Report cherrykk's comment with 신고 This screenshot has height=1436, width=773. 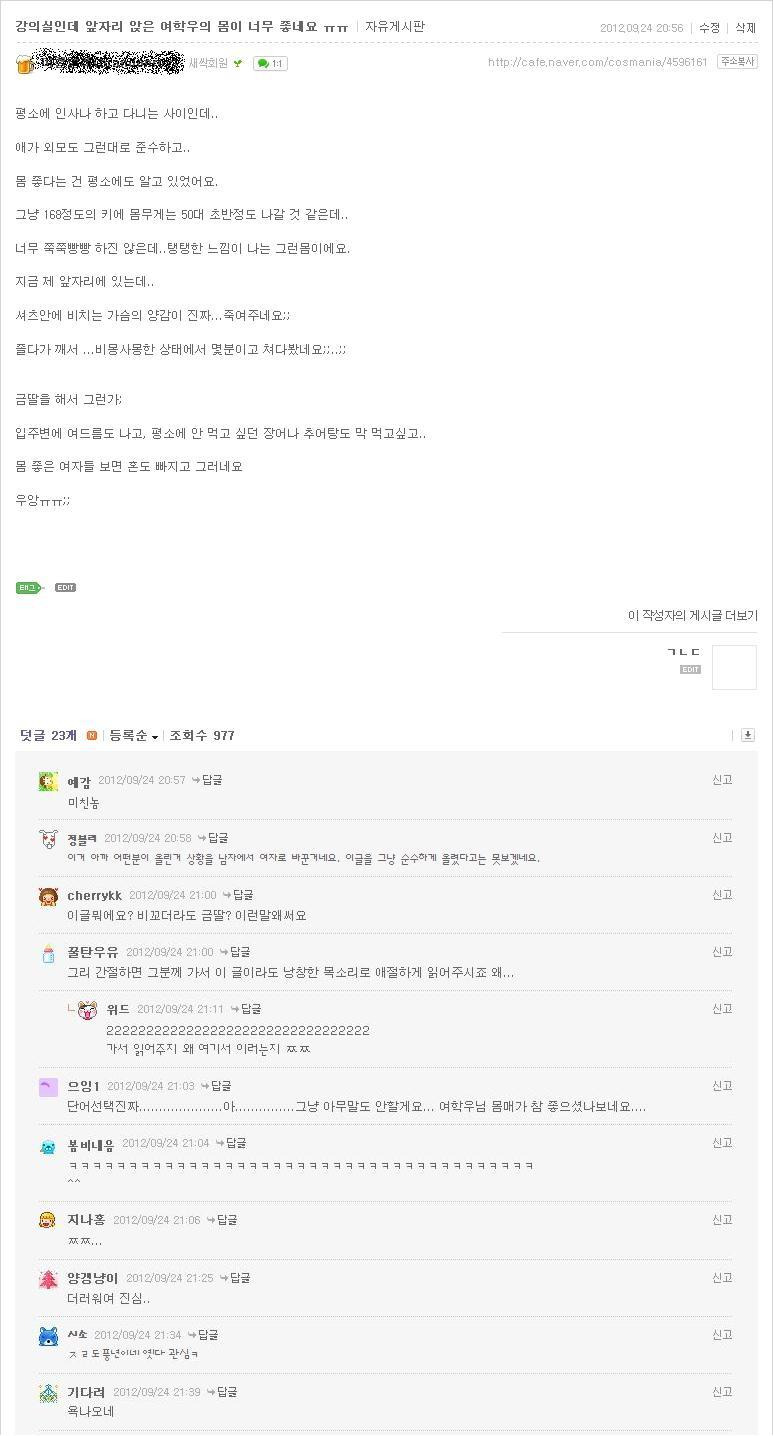click(x=722, y=895)
